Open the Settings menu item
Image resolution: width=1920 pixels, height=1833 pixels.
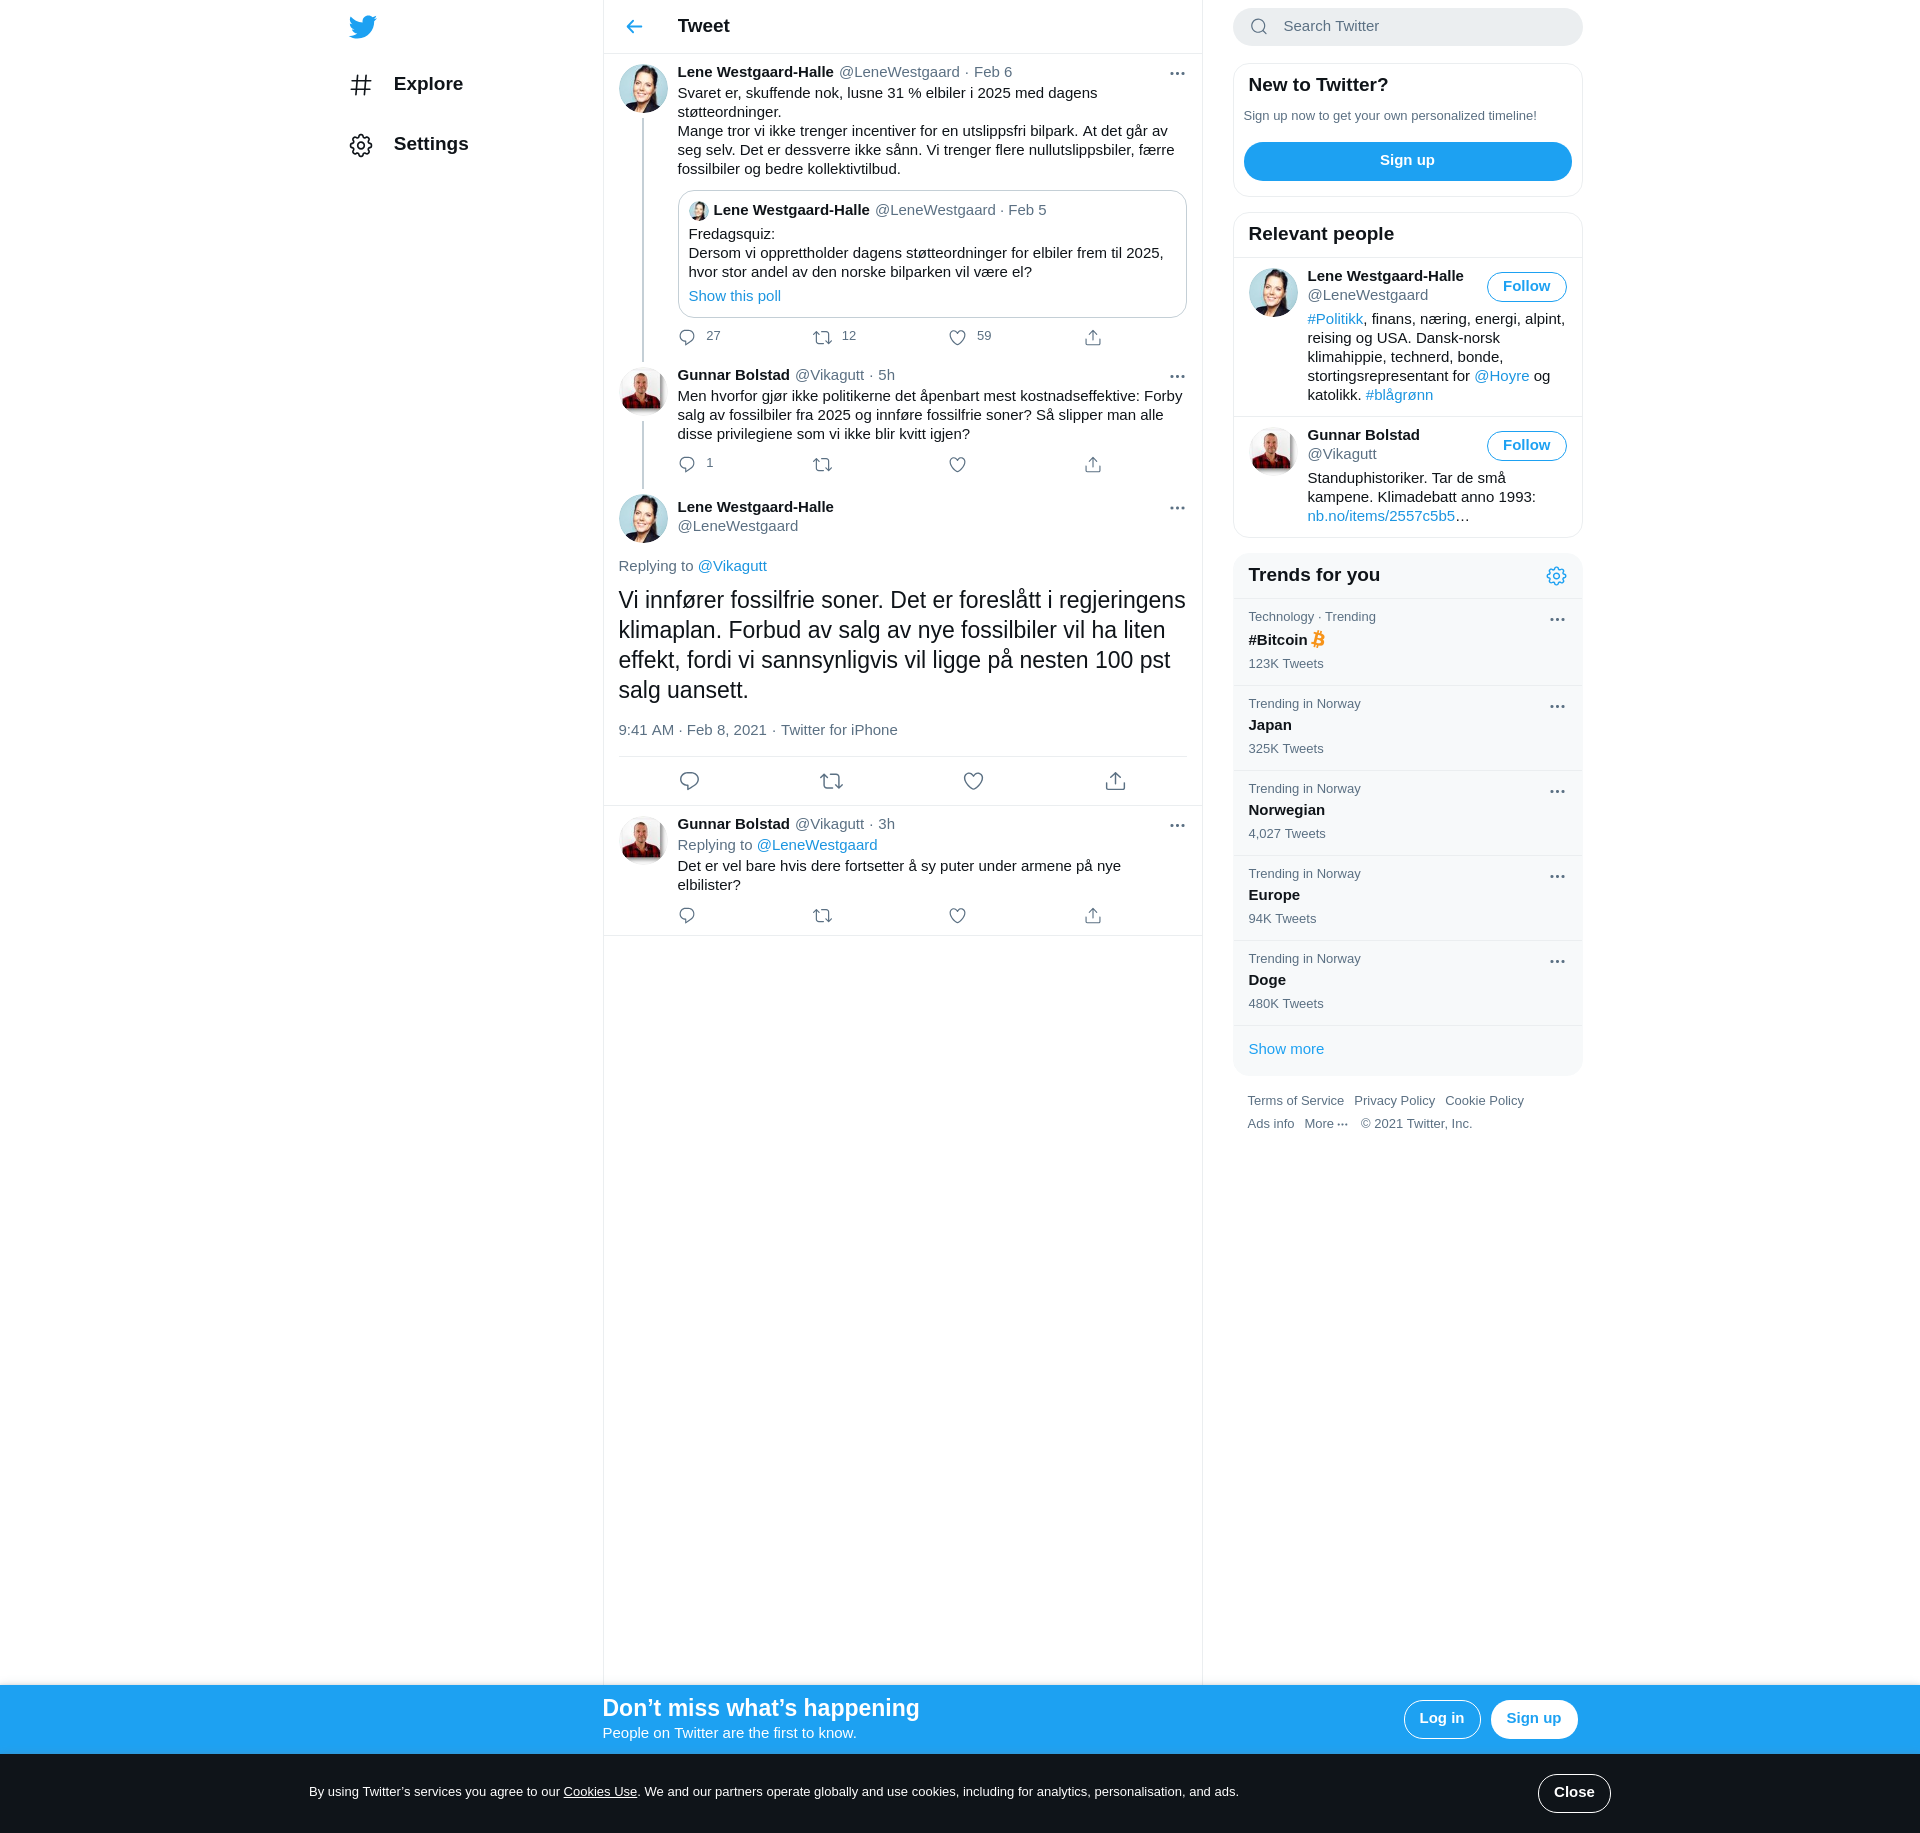[409, 144]
